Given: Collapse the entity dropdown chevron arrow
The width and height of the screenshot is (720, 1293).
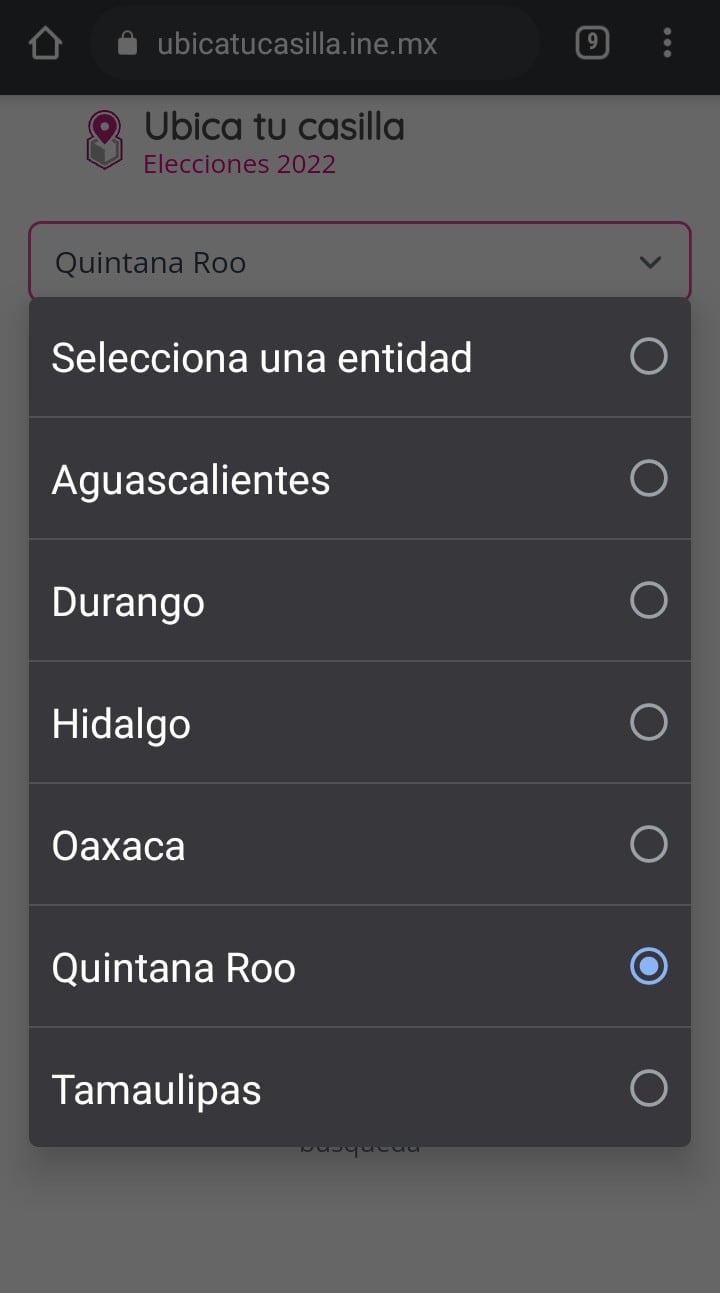Looking at the screenshot, I should point(650,263).
